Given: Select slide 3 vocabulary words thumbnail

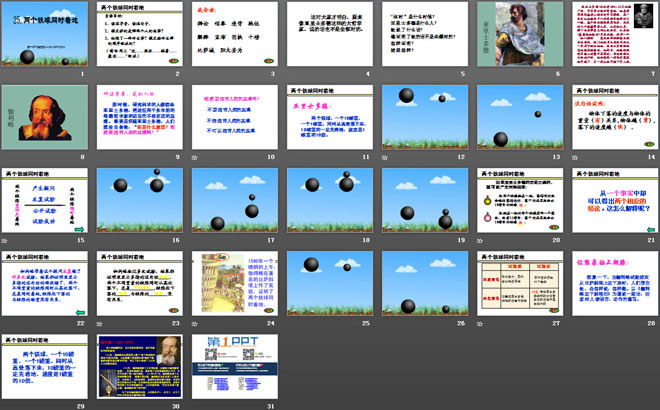Looking at the screenshot, I should (235, 34).
